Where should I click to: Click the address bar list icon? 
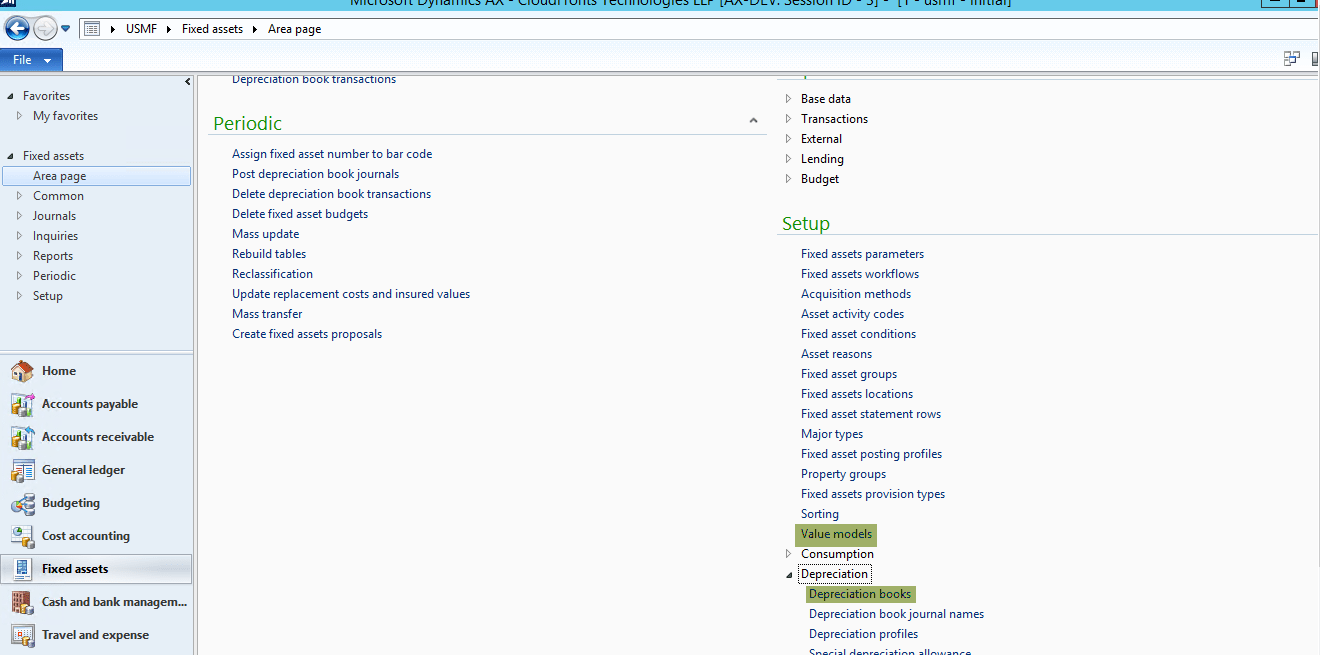click(x=92, y=29)
